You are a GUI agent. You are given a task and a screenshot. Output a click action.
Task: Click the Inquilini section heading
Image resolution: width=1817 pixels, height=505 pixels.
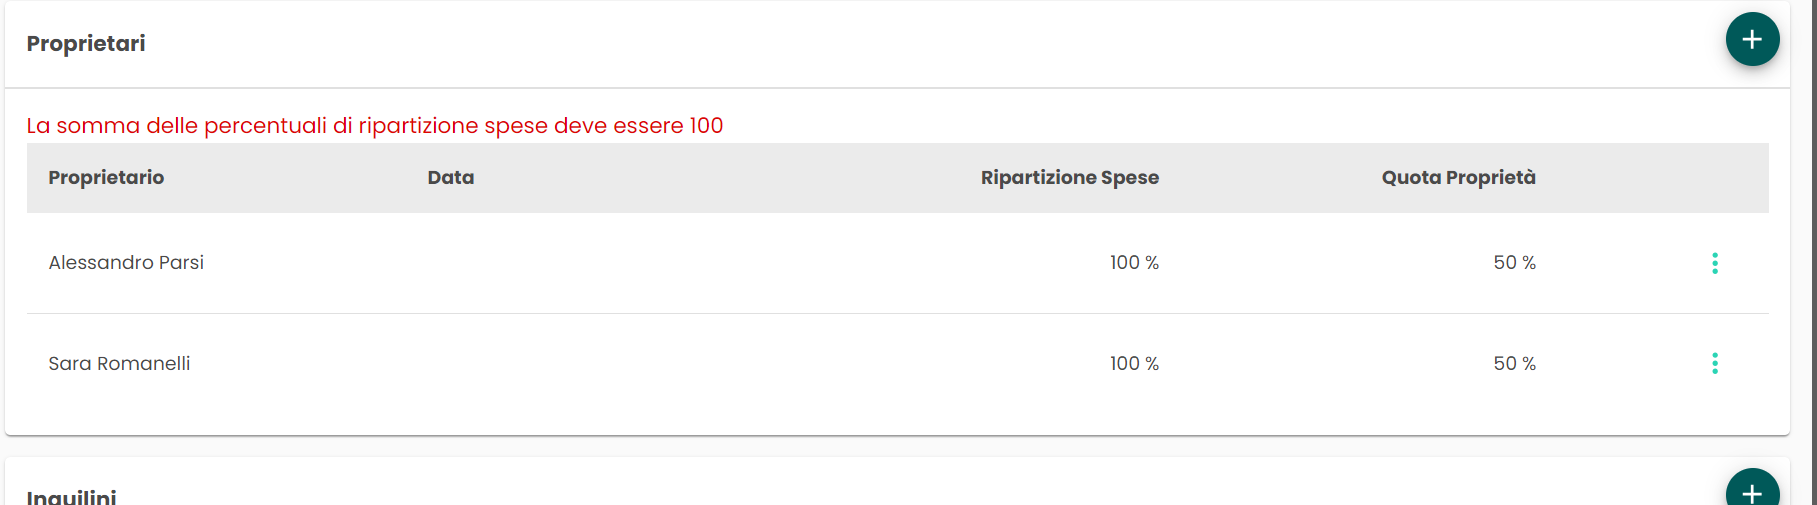(x=71, y=496)
